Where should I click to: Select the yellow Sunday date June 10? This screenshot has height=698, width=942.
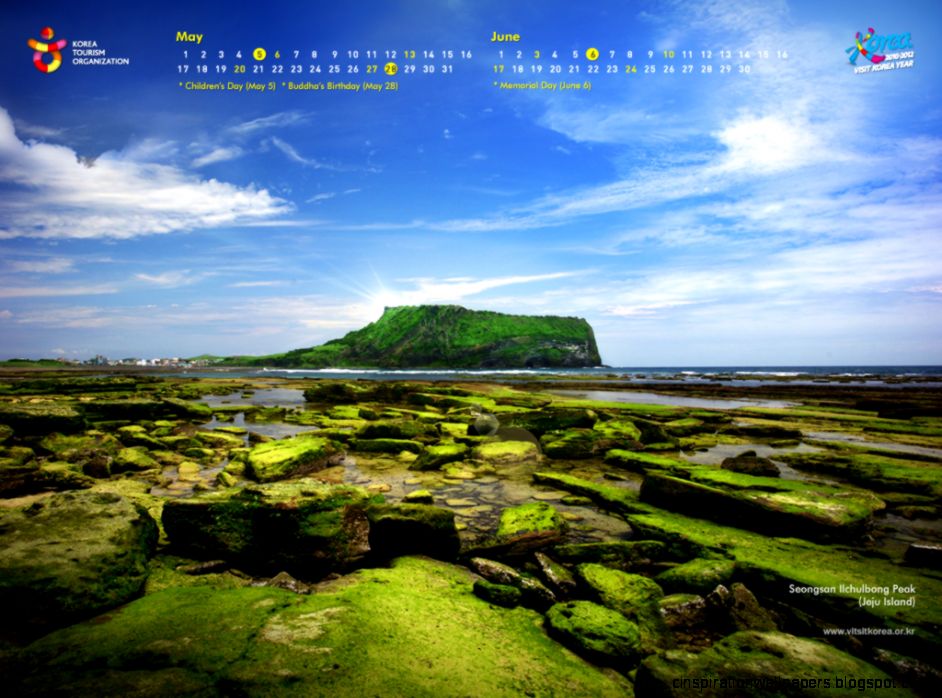pos(668,53)
